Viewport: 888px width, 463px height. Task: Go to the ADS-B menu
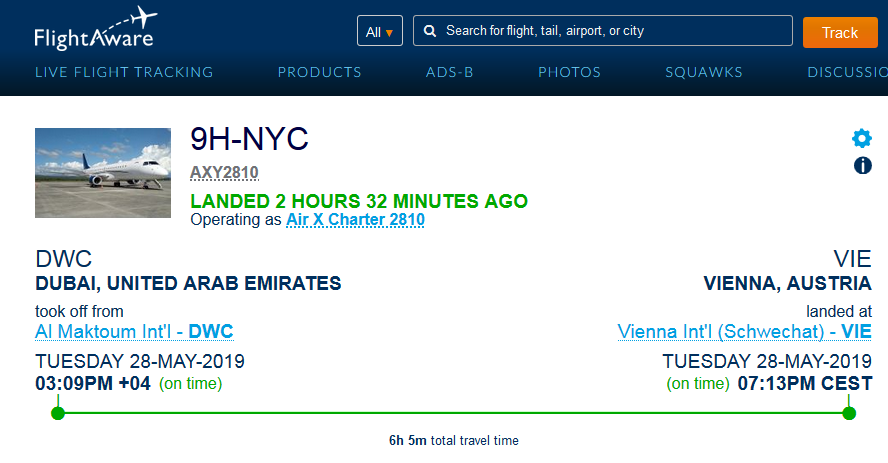tap(449, 72)
